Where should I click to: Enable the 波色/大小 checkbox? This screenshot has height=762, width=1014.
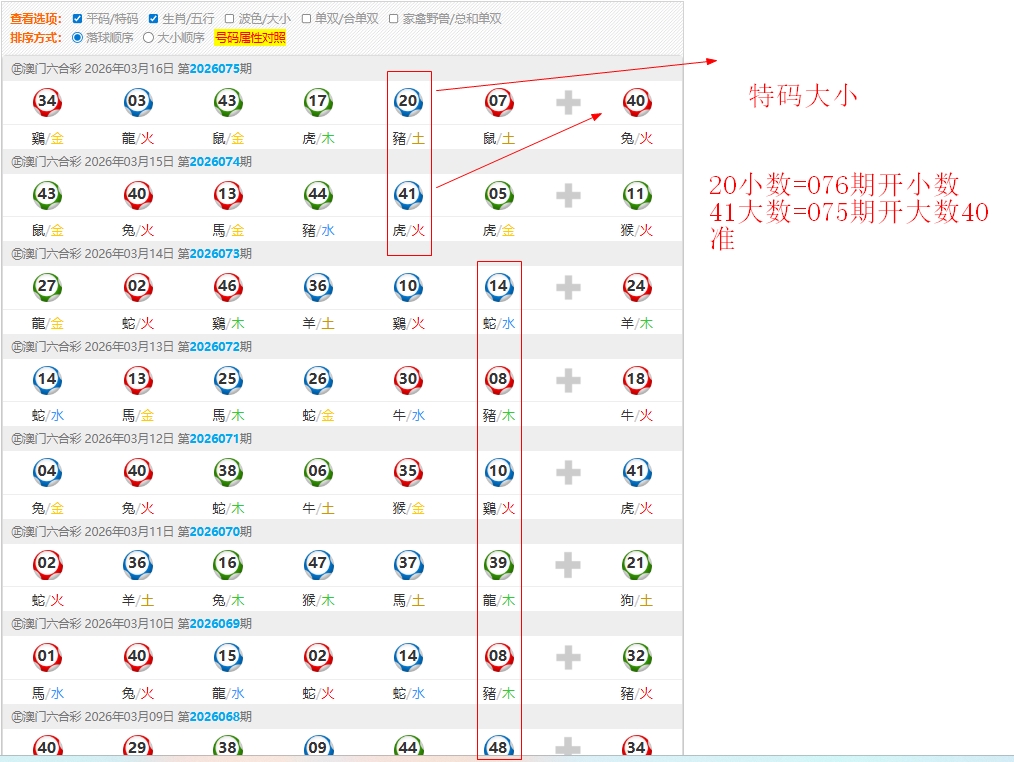coord(230,19)
